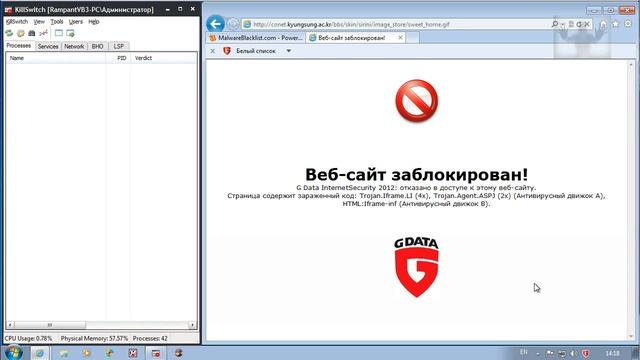The image size is (640, 360).
Task: Click the red graph icon in KillSwitch toolbar
Action: point(43,33)
